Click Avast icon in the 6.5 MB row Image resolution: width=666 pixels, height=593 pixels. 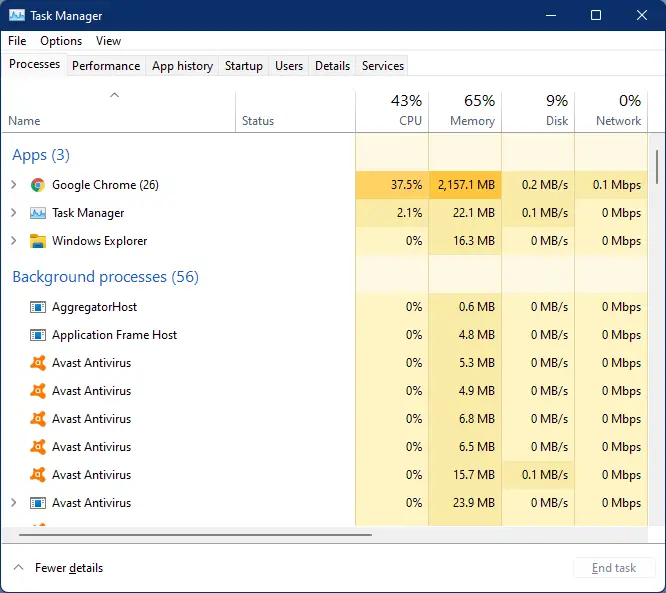[38, 447]
